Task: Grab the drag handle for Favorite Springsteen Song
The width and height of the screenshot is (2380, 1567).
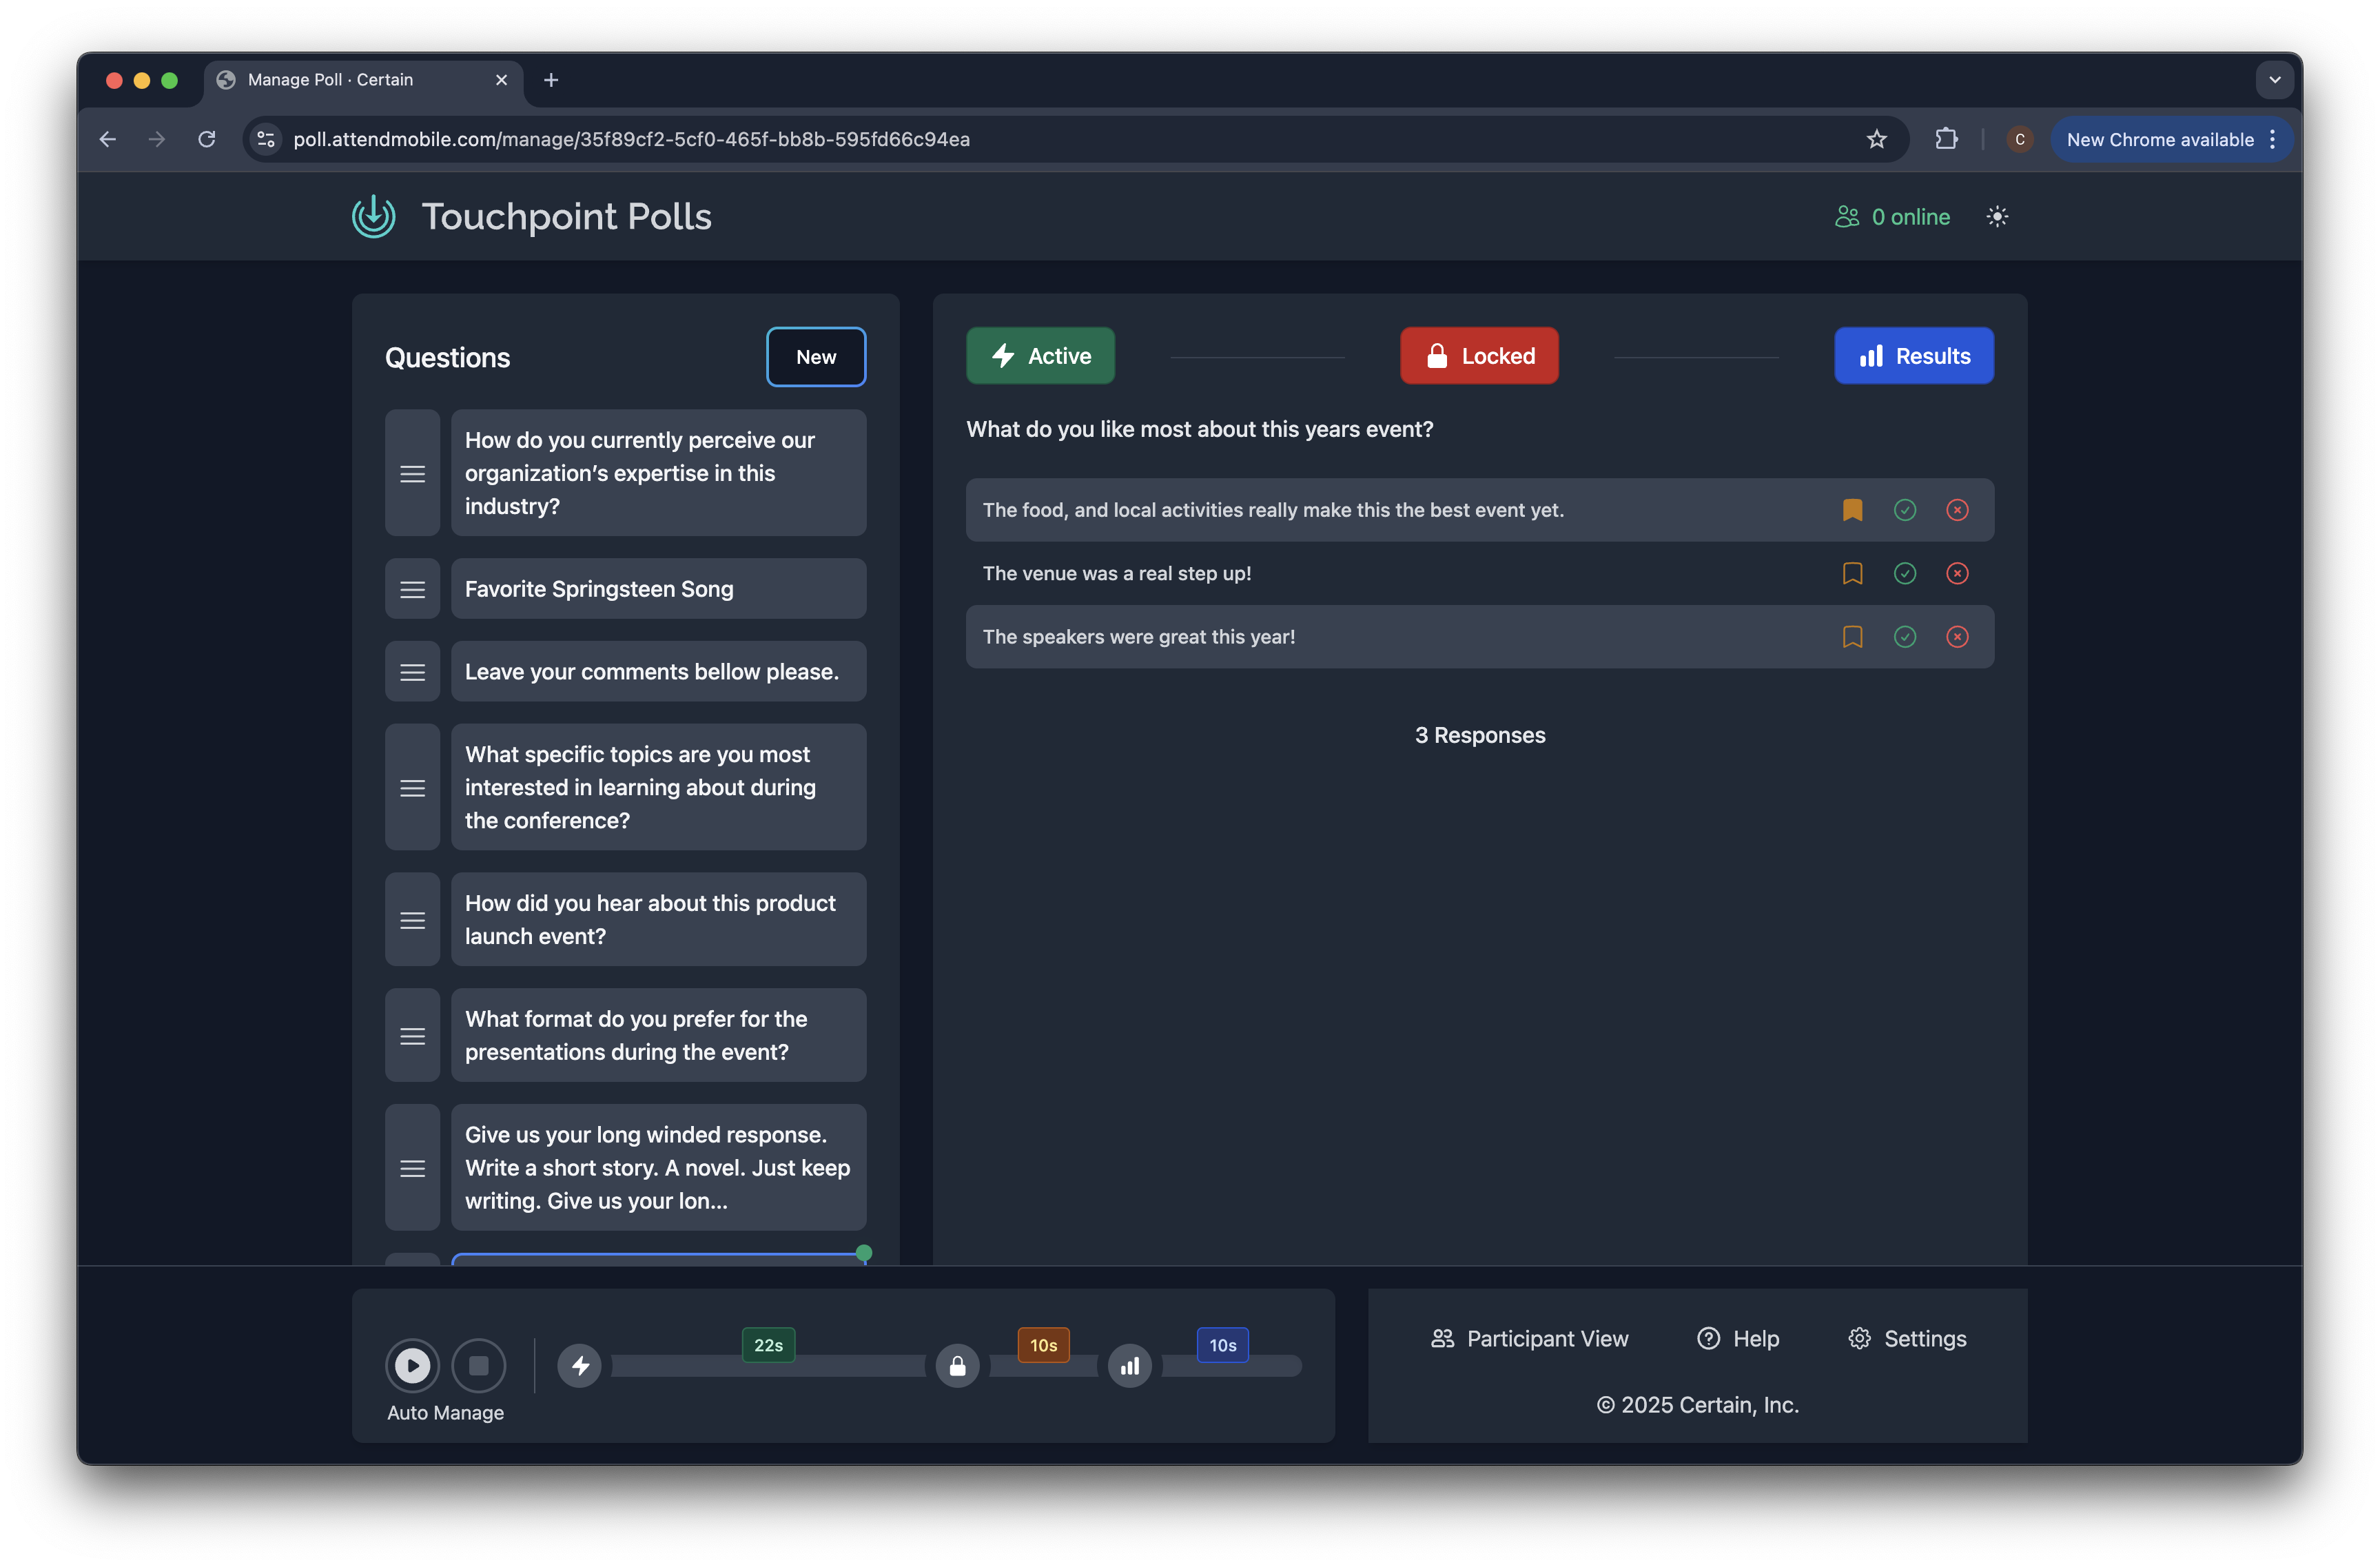Action: point(412,589)
